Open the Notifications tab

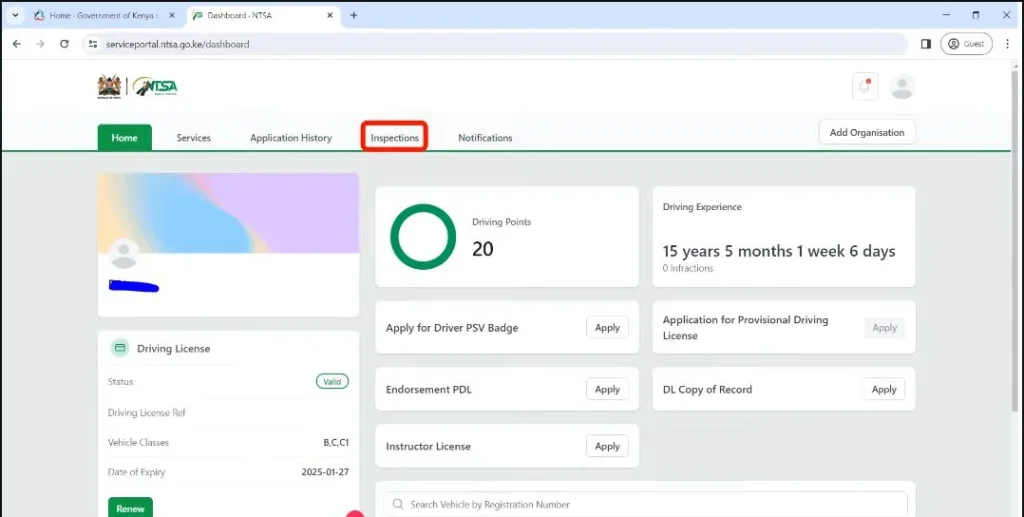click(x=485, y=138)
